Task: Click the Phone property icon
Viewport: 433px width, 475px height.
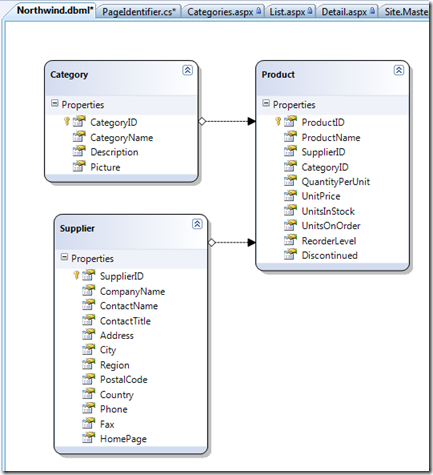Action: 89,409
